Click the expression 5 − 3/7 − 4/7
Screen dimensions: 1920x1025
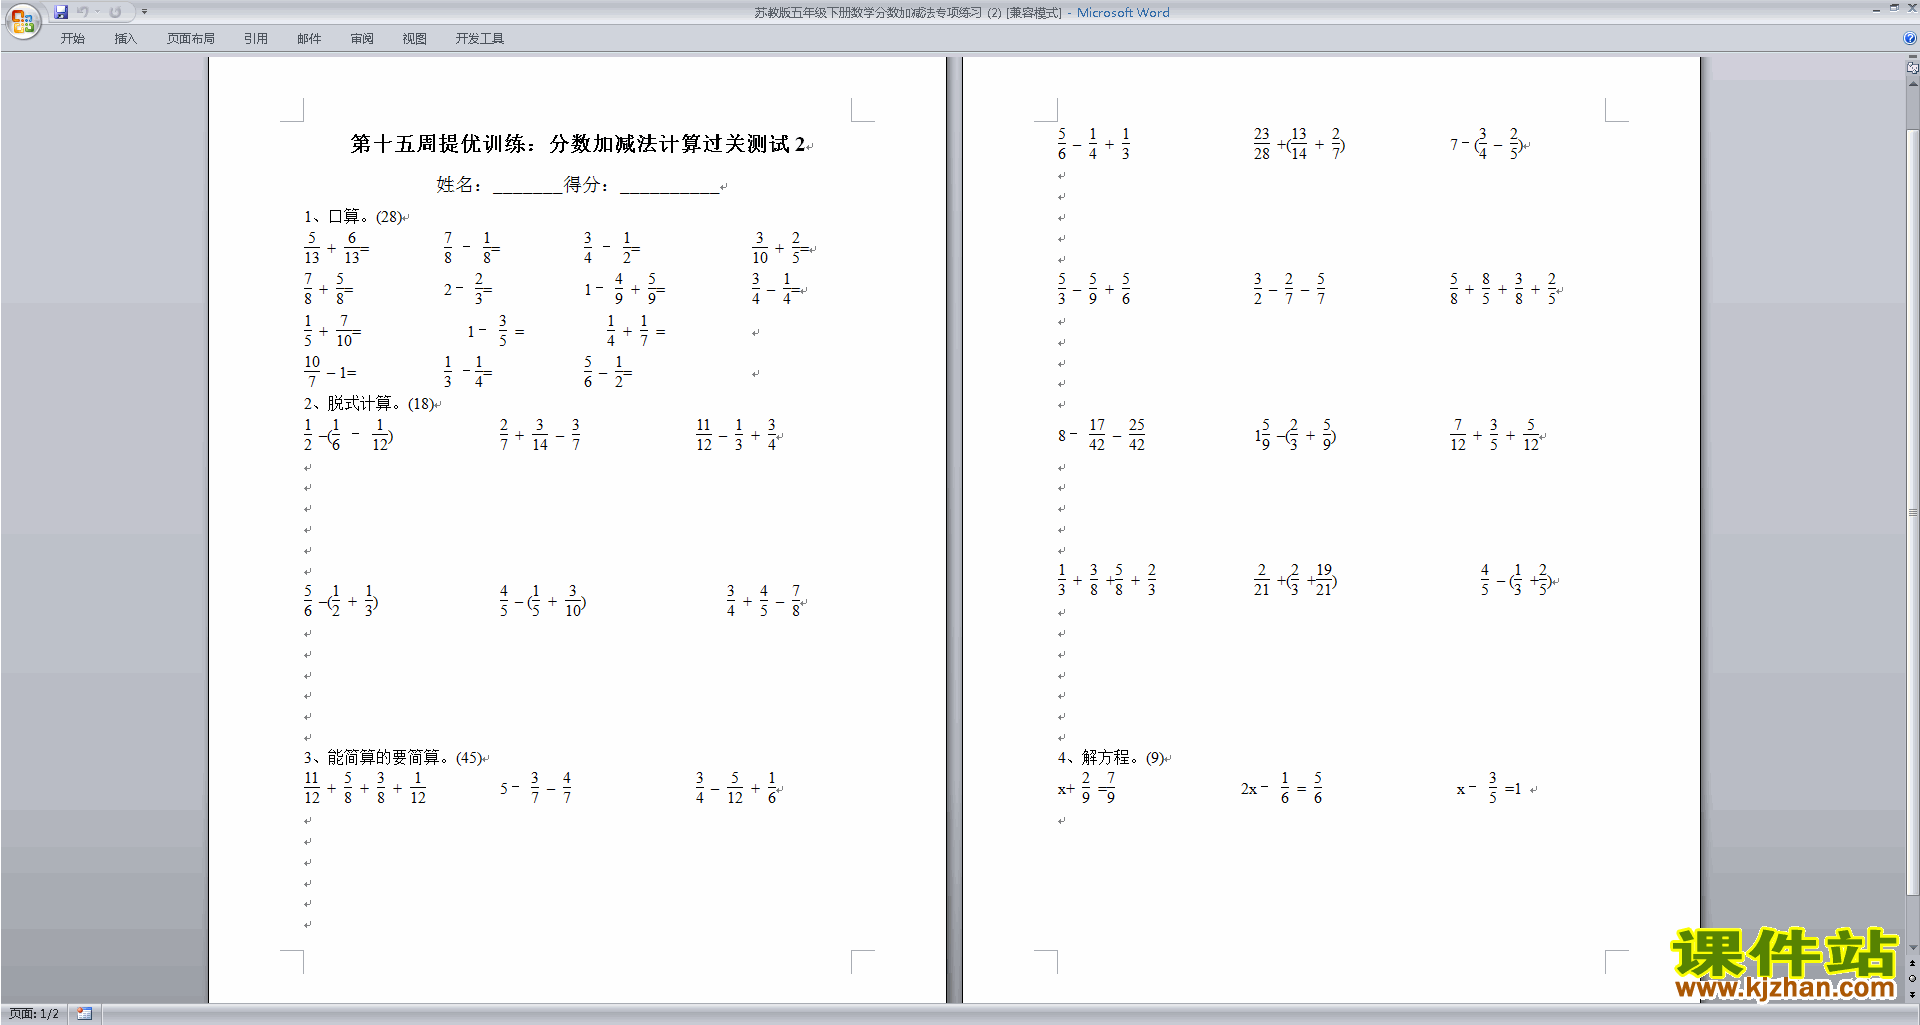pos(536,789)
